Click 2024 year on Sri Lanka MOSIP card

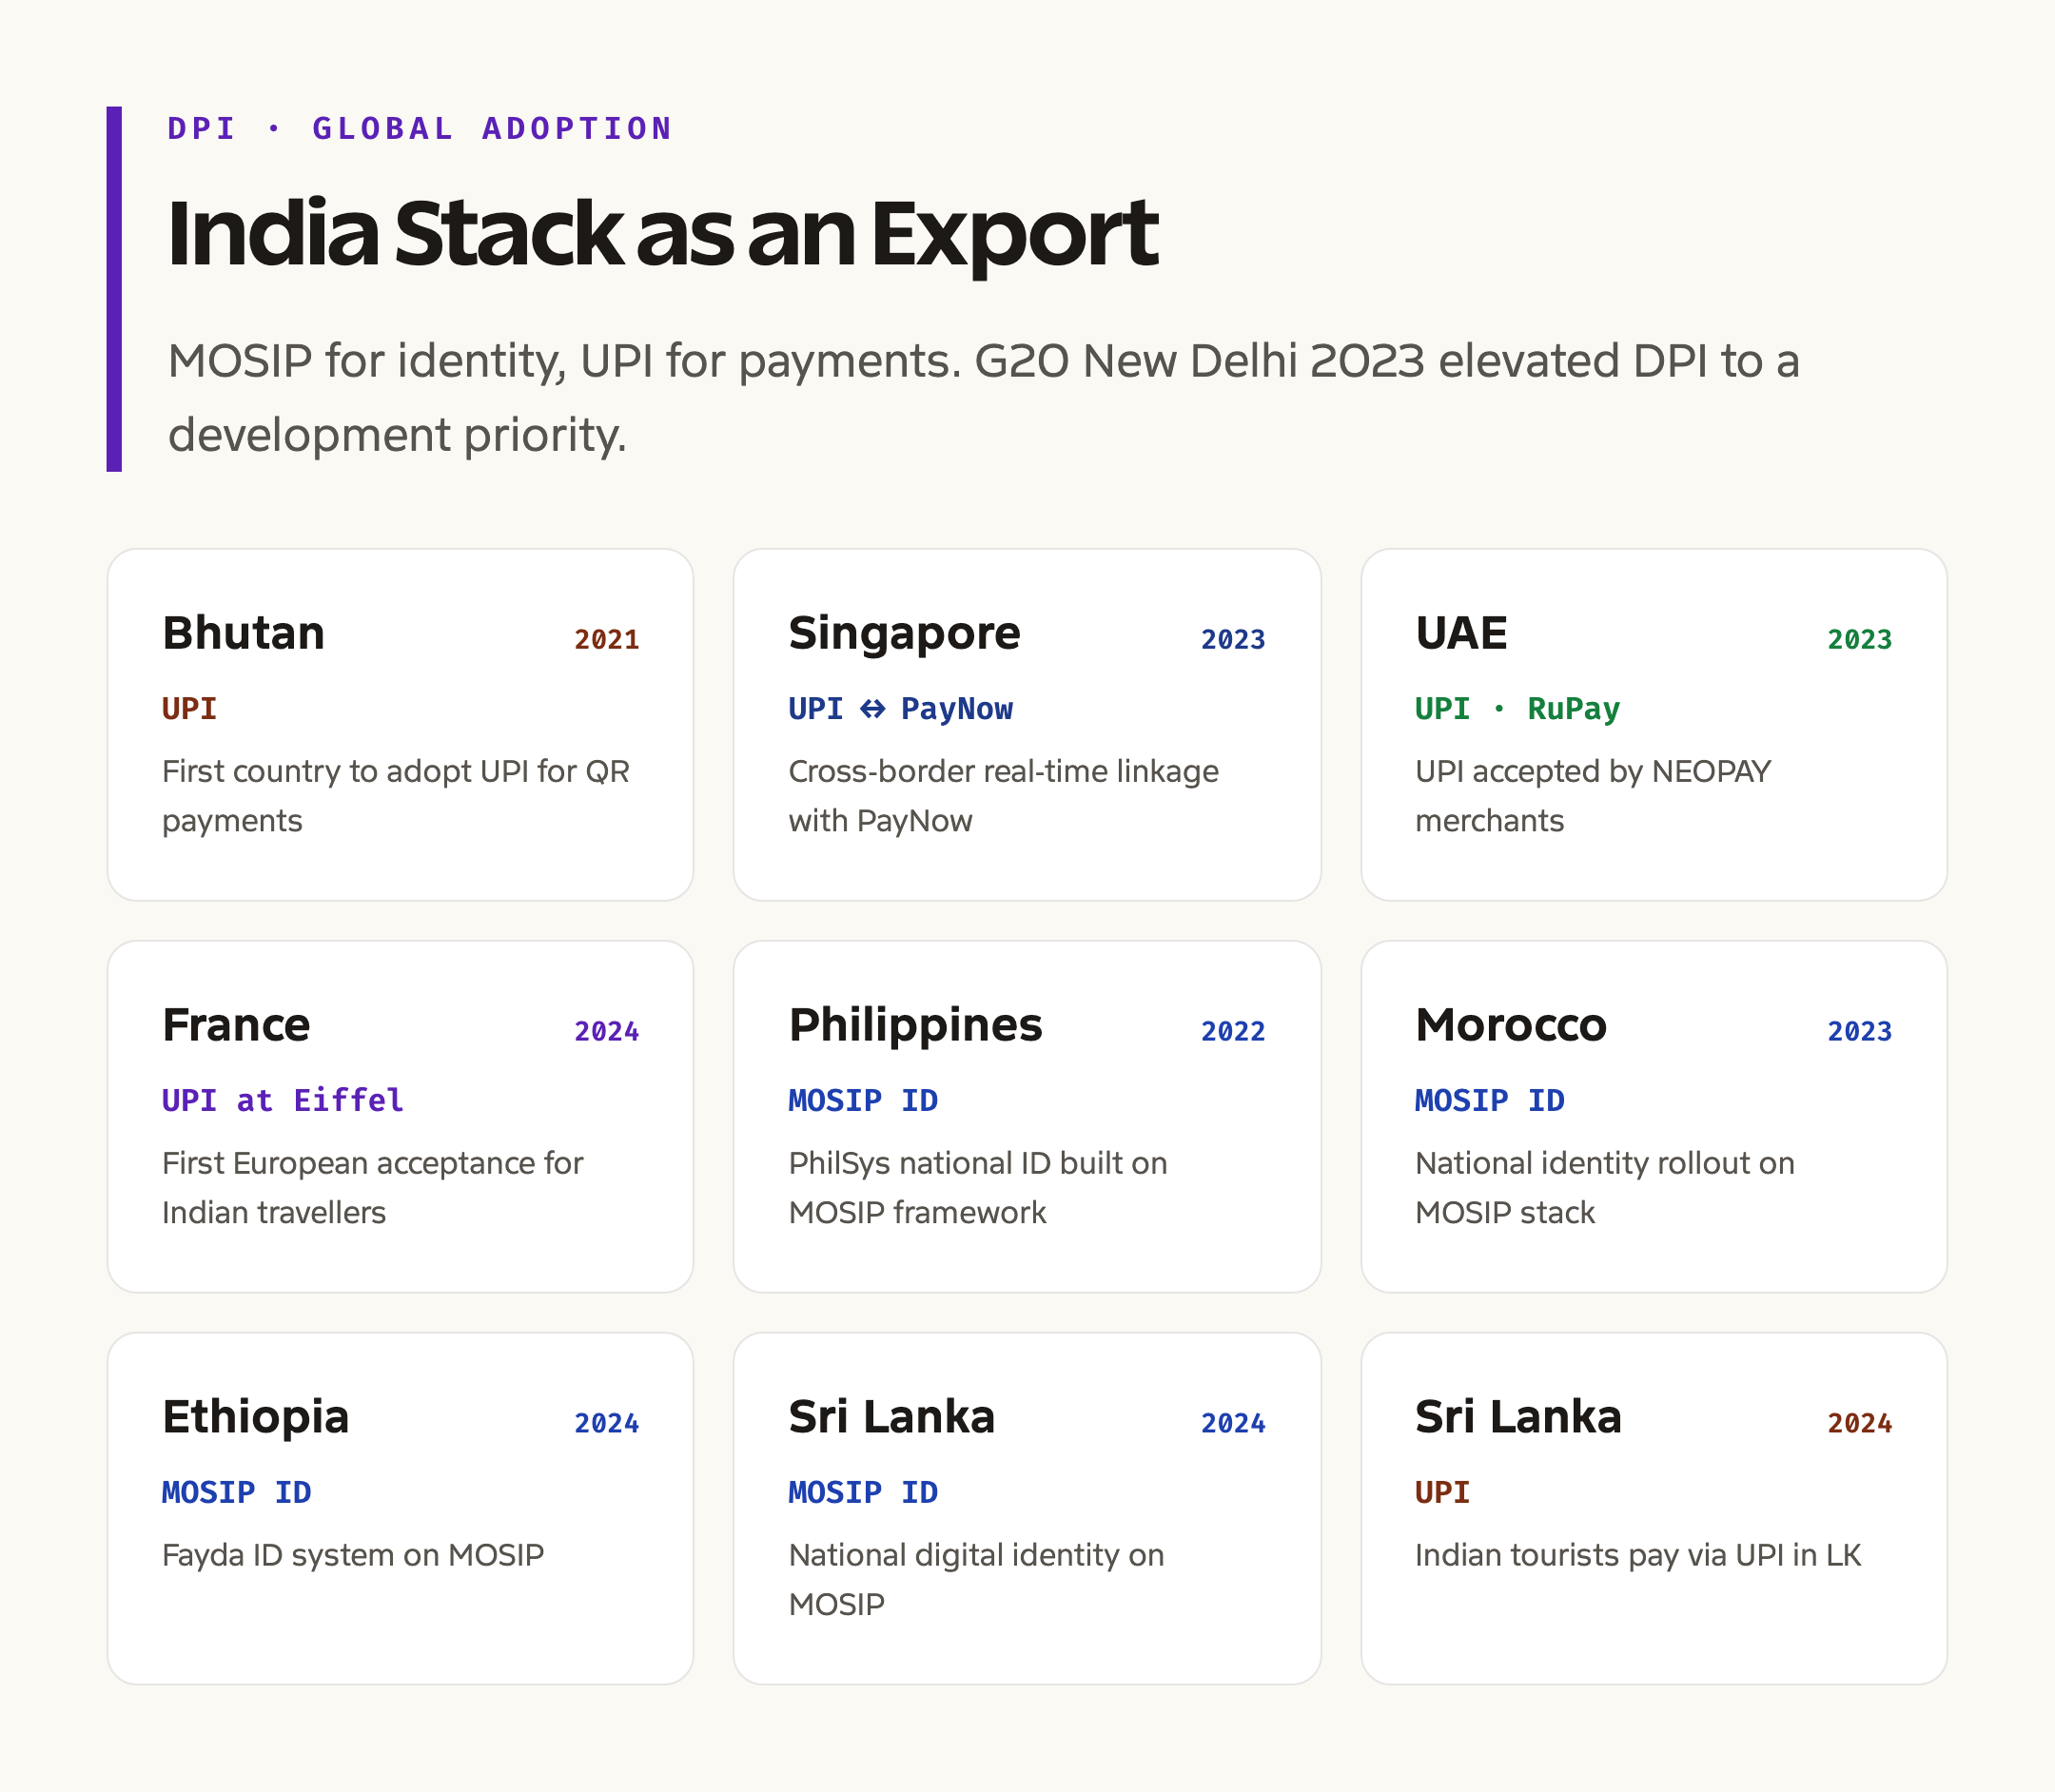(x=1233, y=1423)
